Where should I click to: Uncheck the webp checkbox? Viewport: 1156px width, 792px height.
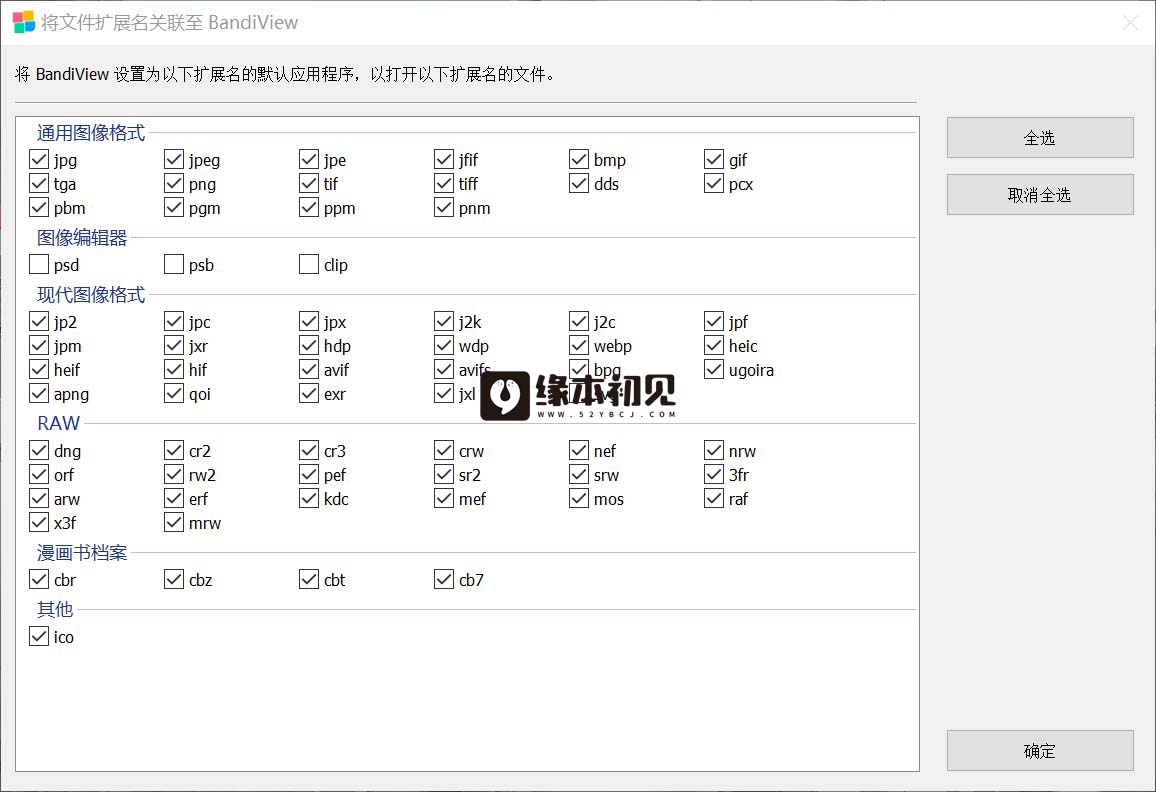click(x=579, y=345)
